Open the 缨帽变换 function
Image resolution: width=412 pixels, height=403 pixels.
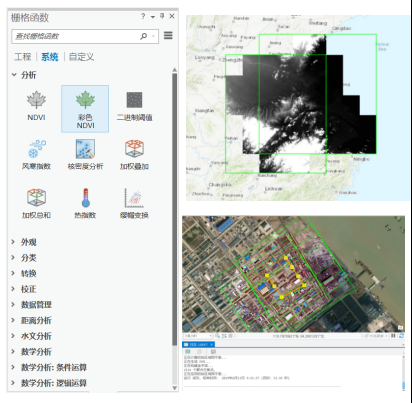(x=134, y=203)
